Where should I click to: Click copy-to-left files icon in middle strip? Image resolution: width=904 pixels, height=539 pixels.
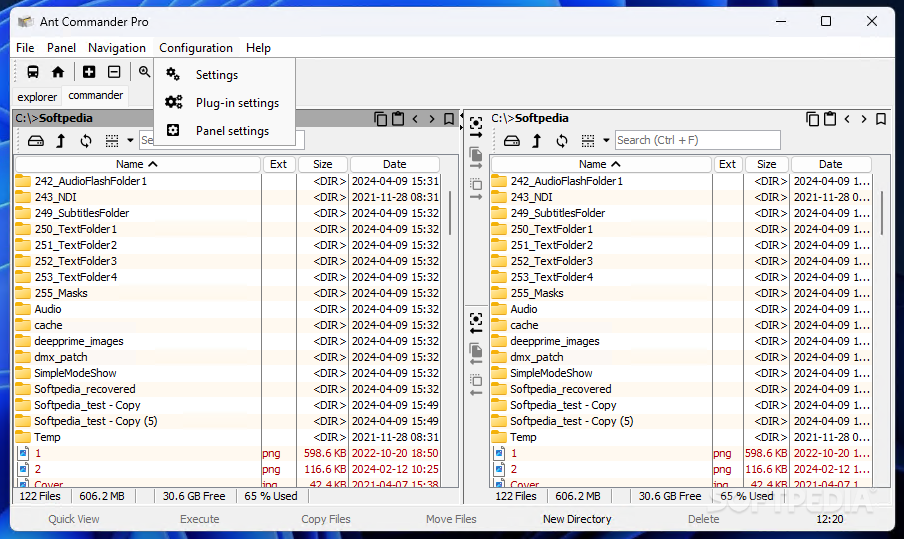click(x=476, y=354)
